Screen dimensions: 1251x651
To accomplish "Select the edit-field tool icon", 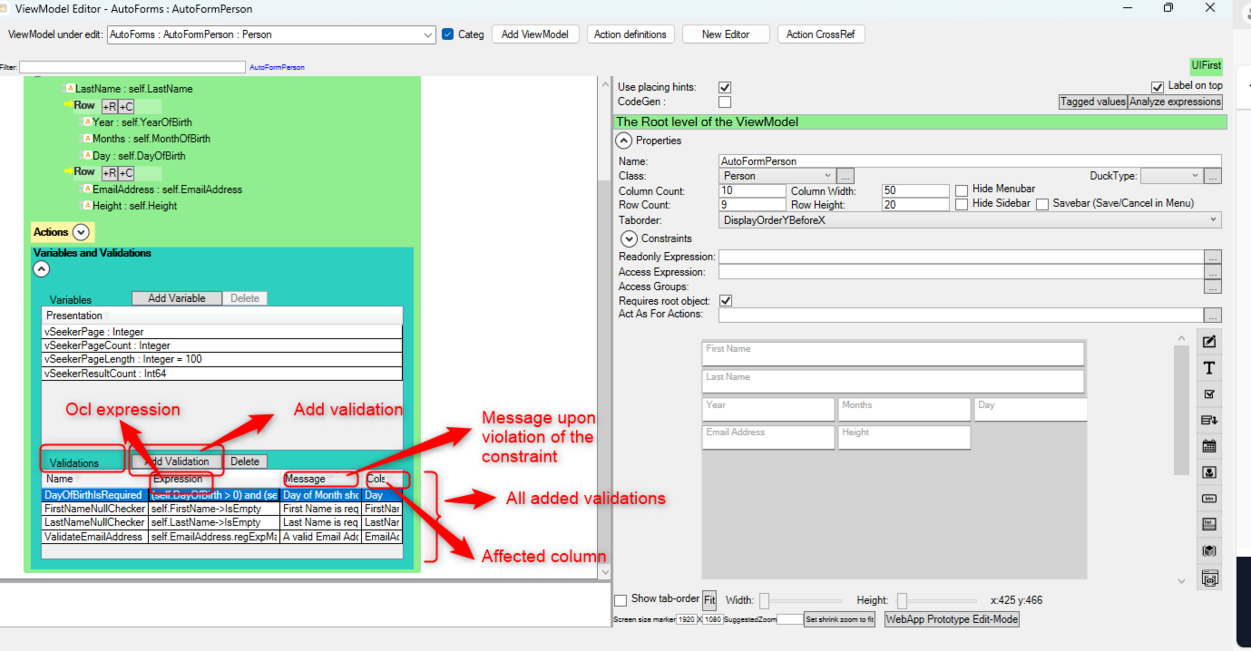I will (x=1209, y=342).
